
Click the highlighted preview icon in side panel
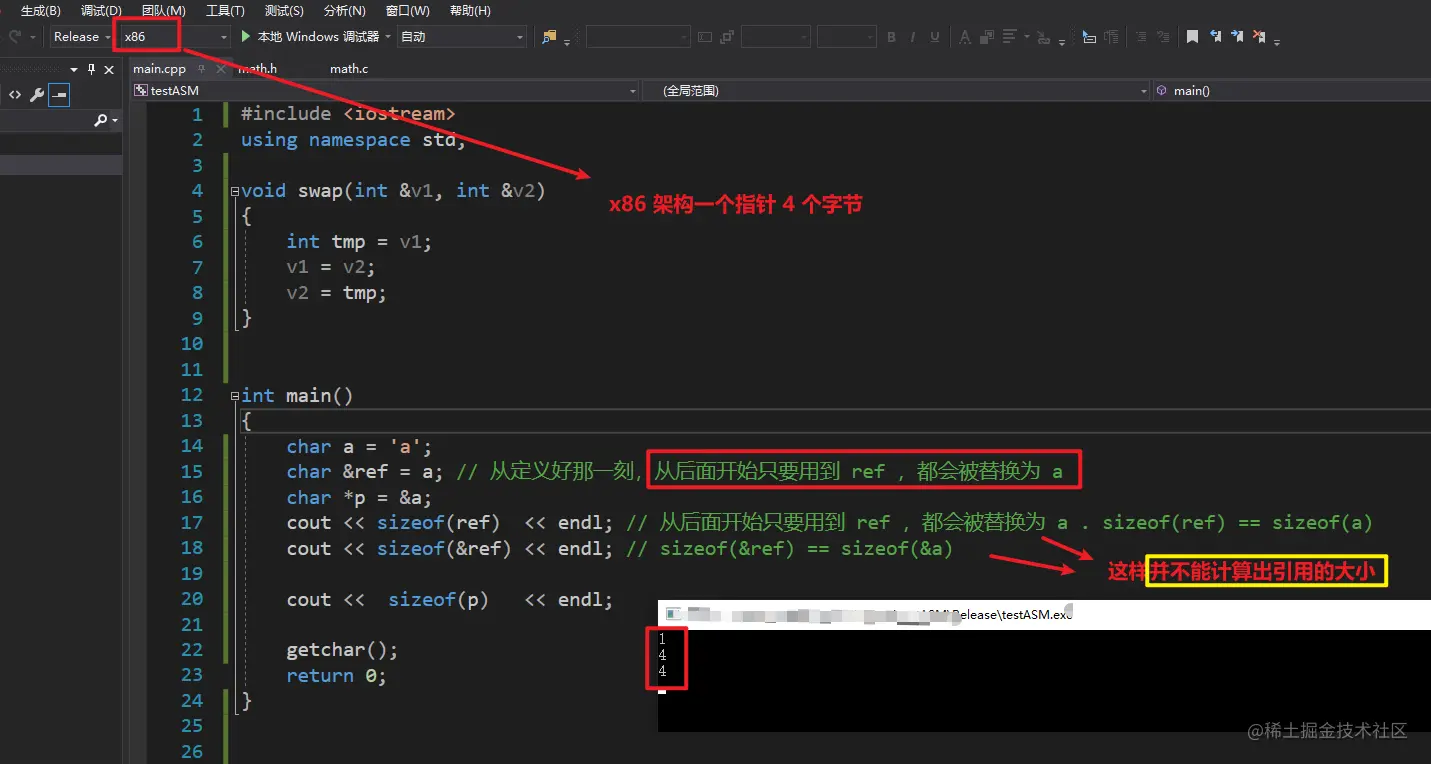pyautogui.click(x=59, y=95)
